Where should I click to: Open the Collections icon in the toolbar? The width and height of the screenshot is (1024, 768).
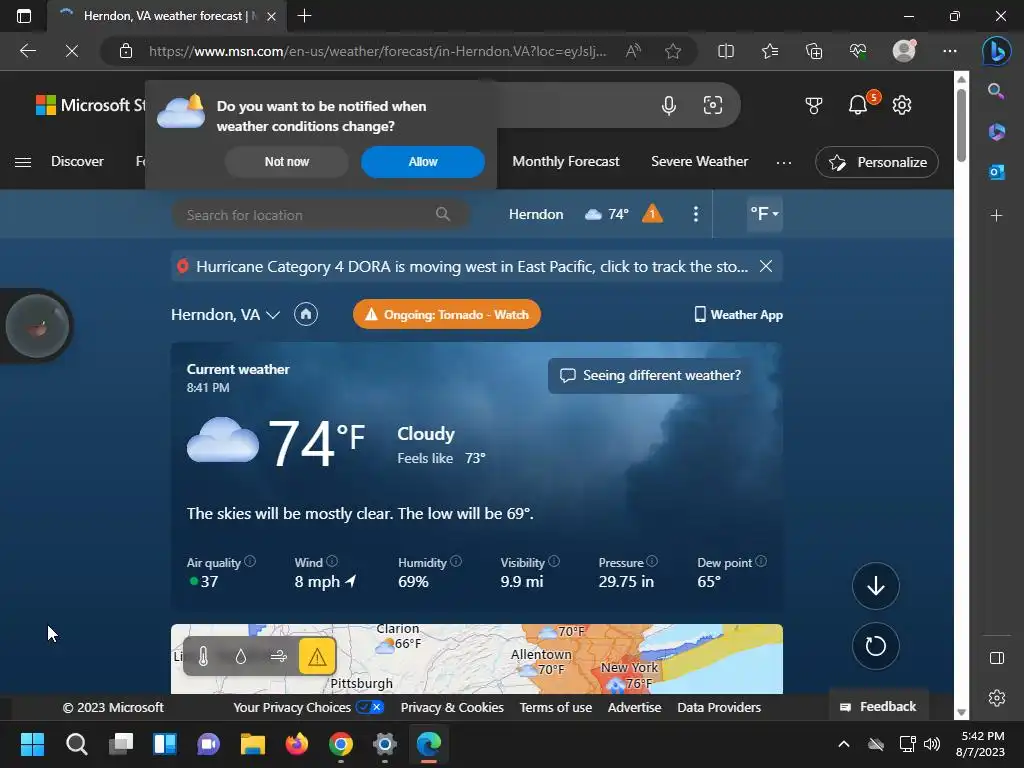[814, 51]
